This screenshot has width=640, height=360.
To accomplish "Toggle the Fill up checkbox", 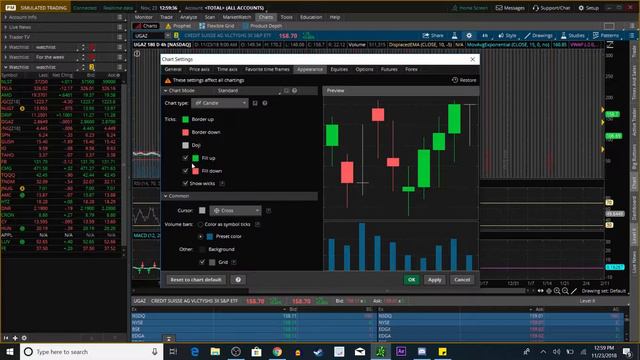I will 185,158.
